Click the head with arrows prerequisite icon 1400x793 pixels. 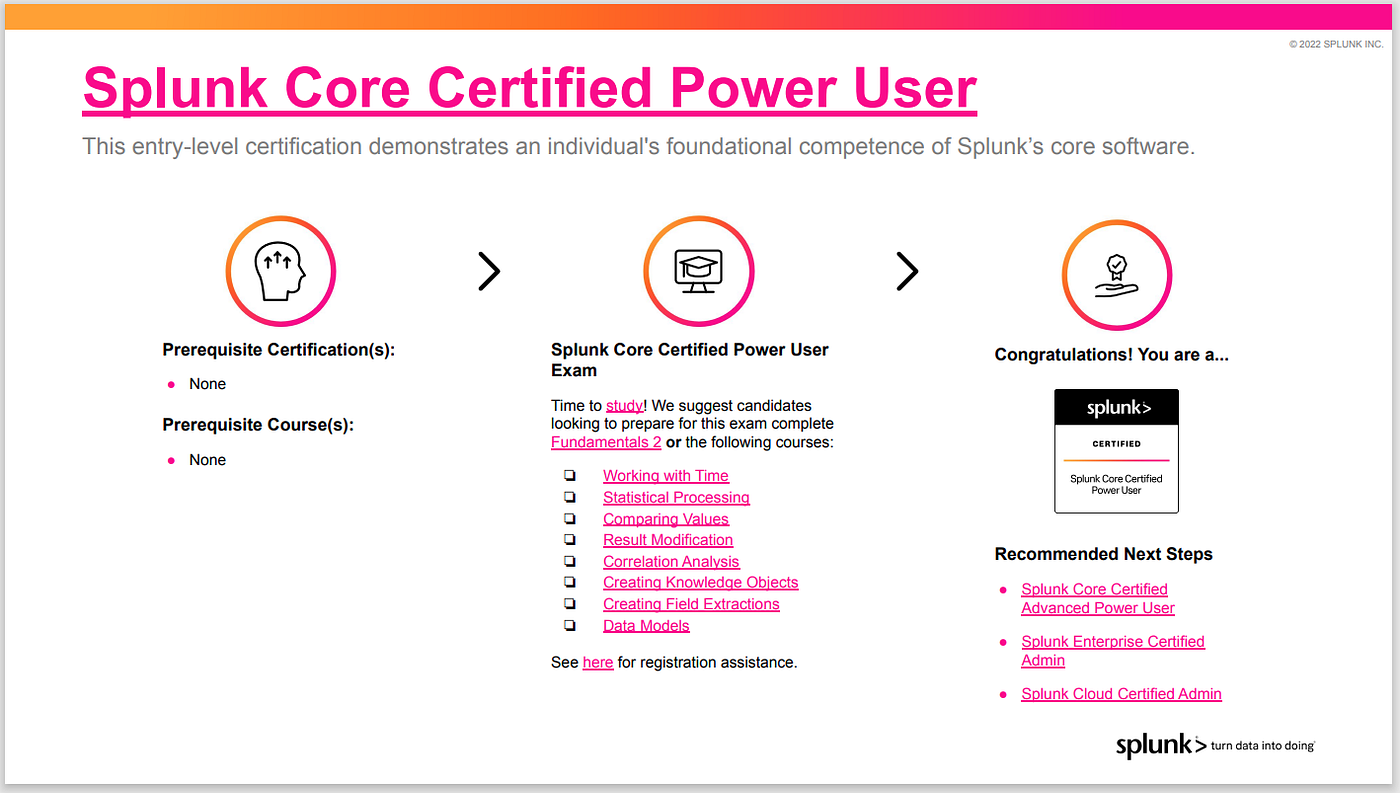pyautogui.click(x=281, y=271)
